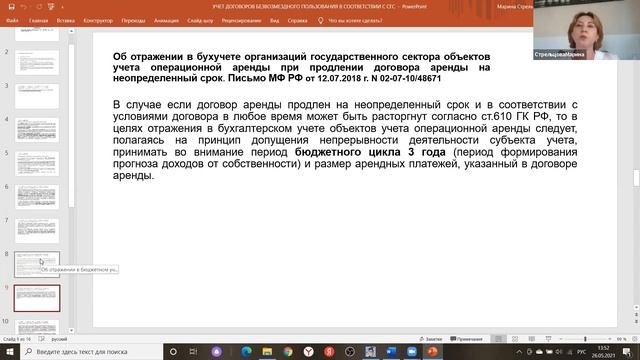Open the Конструктор ribbon tab
Screen dimensions: 640x360
pos(98,20)
